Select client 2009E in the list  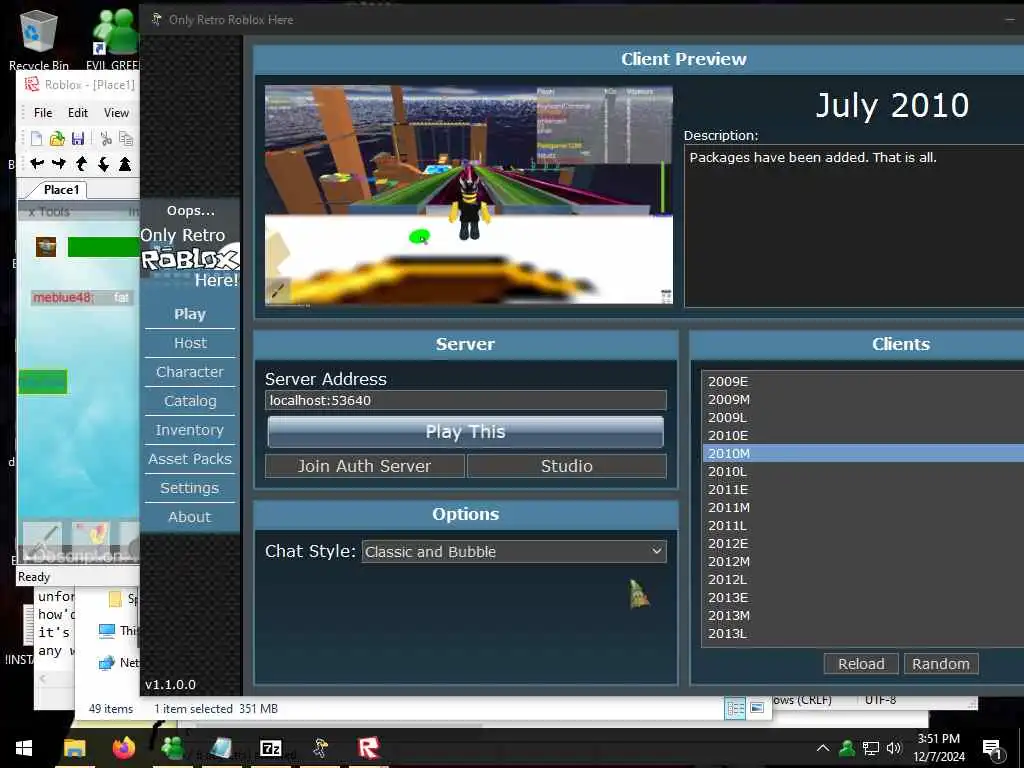pos(863,381)
